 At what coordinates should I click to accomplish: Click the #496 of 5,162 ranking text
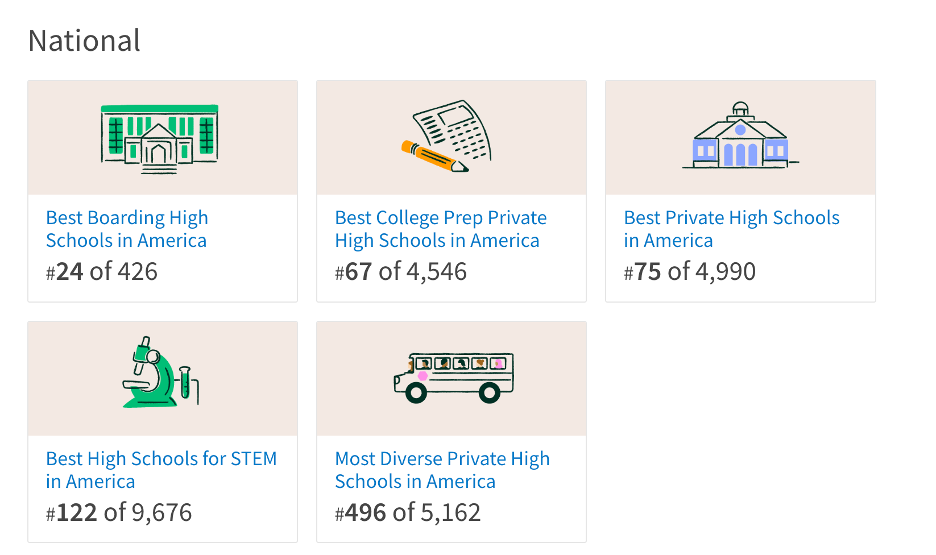408,513
